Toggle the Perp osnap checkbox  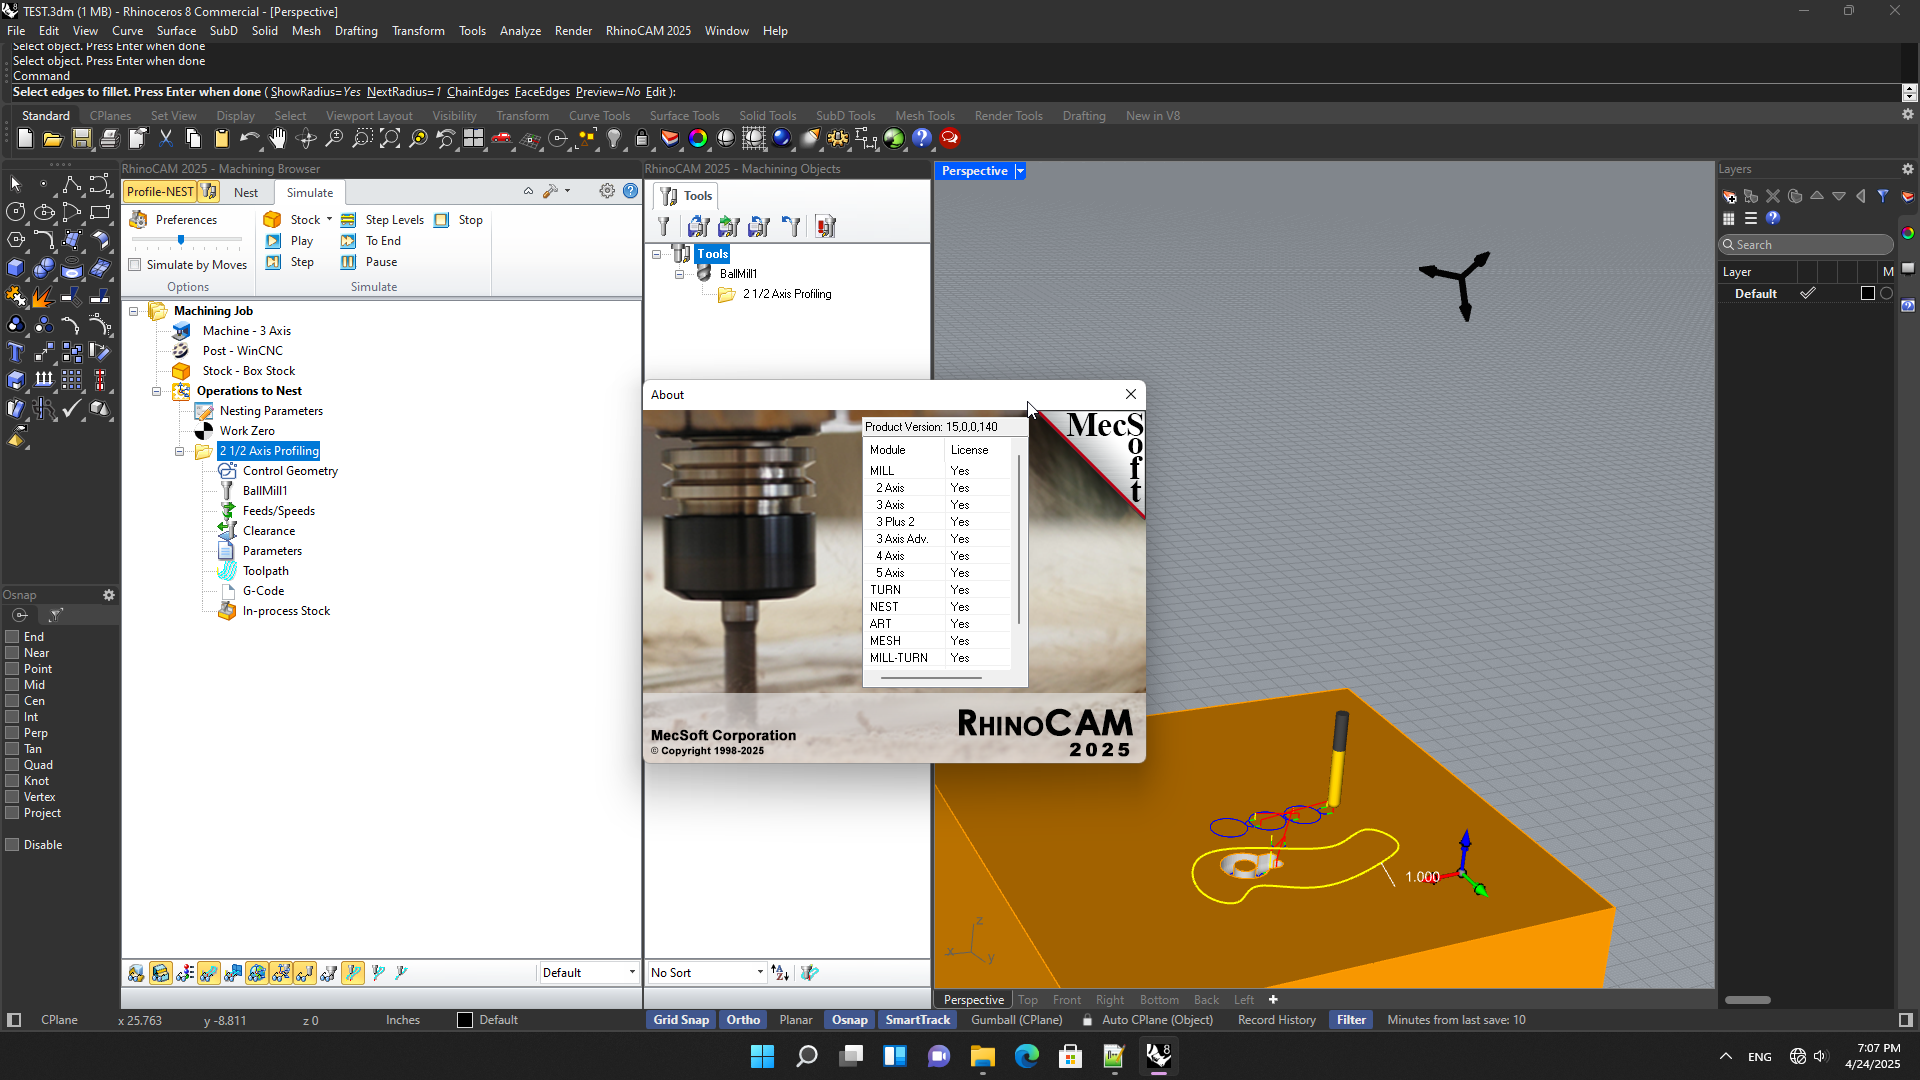pos(12,733)
